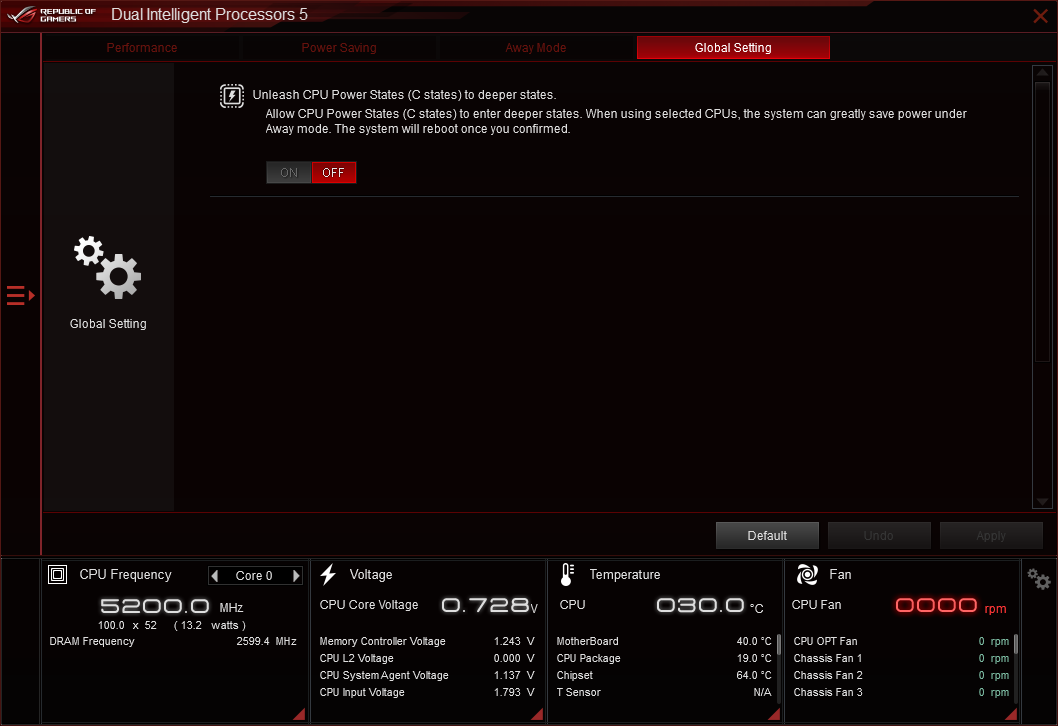Click the Chipset temperature row
The width and height of the screenshot is (1058, 726).
pos(664,675)
